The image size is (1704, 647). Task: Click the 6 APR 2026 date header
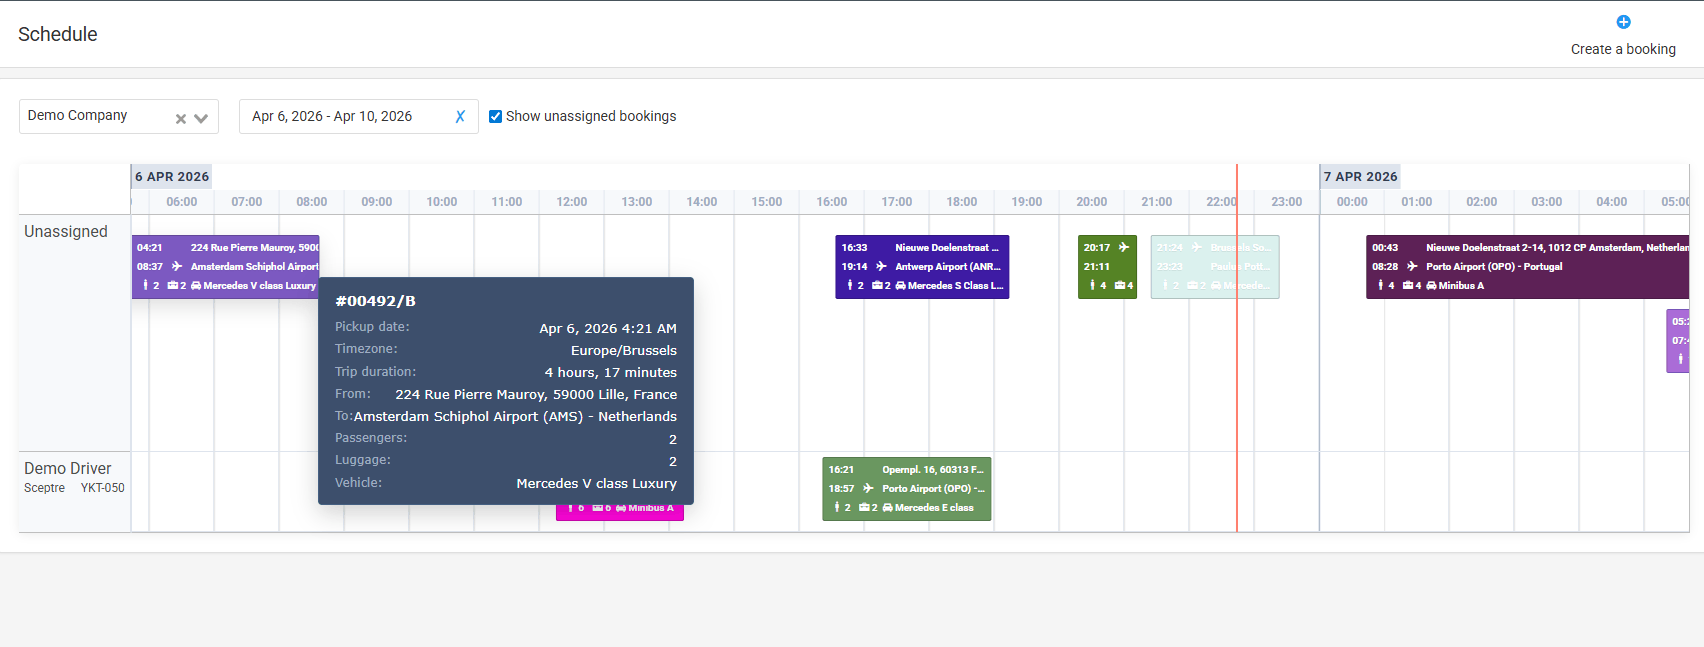(172, 176)
